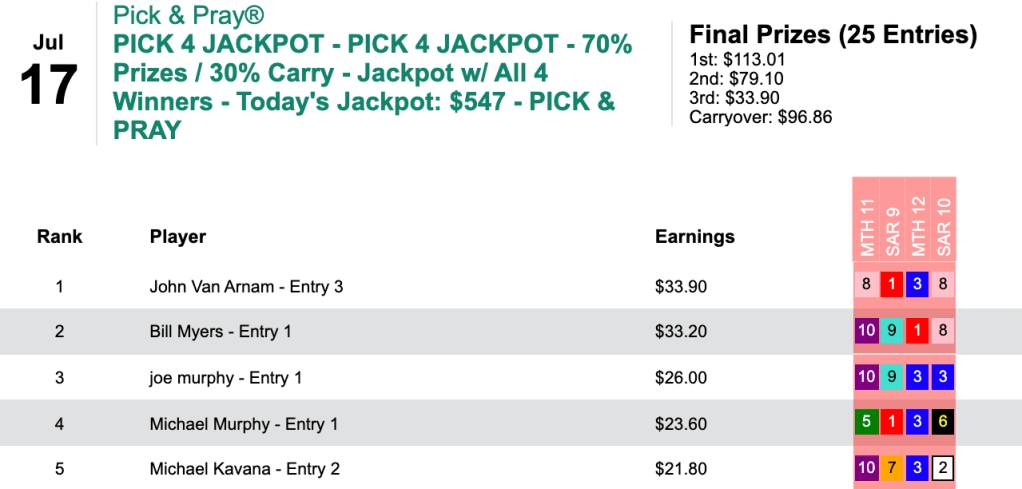Click the white 2 pick square

click(x=943, y=469)
